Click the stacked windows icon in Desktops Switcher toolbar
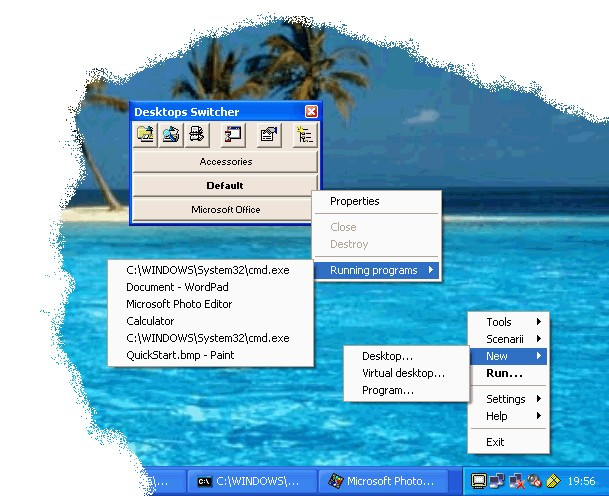Image resolution: width=609 pixels, height=496 pixels. click(x=197, y=134)
